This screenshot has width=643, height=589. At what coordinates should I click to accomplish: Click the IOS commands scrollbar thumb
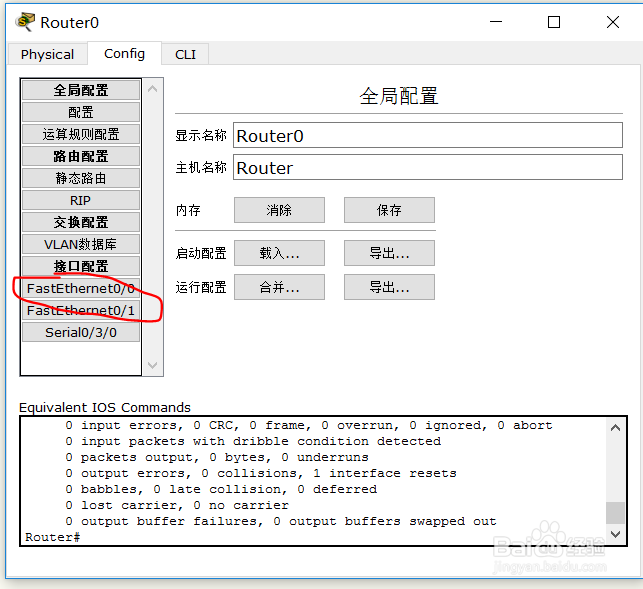click(x=615, y=513)
